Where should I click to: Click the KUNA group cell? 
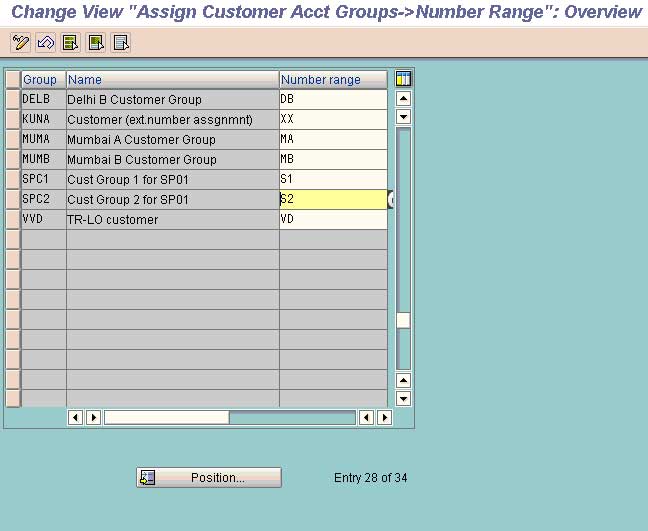click(43, 119)
